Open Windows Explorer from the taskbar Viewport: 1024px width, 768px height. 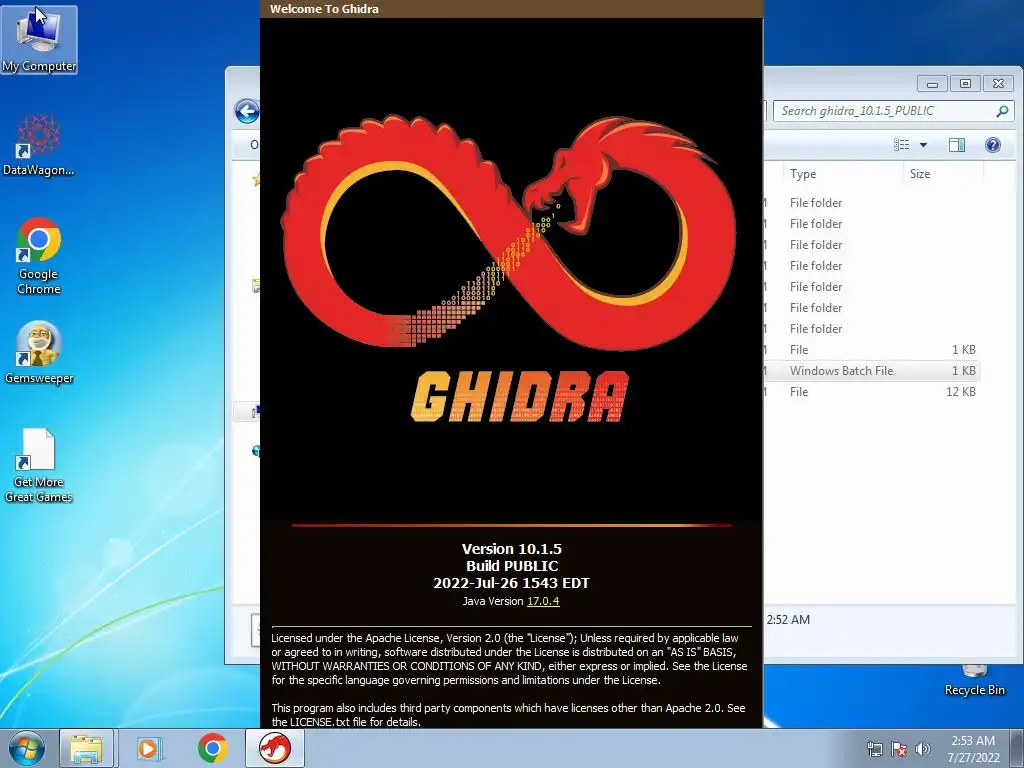point(86,748)
